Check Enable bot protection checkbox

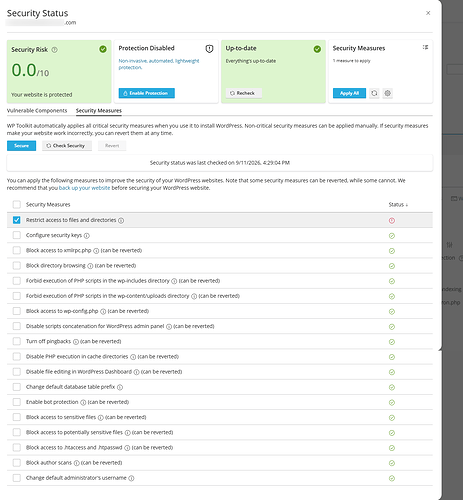pos(17,402)
